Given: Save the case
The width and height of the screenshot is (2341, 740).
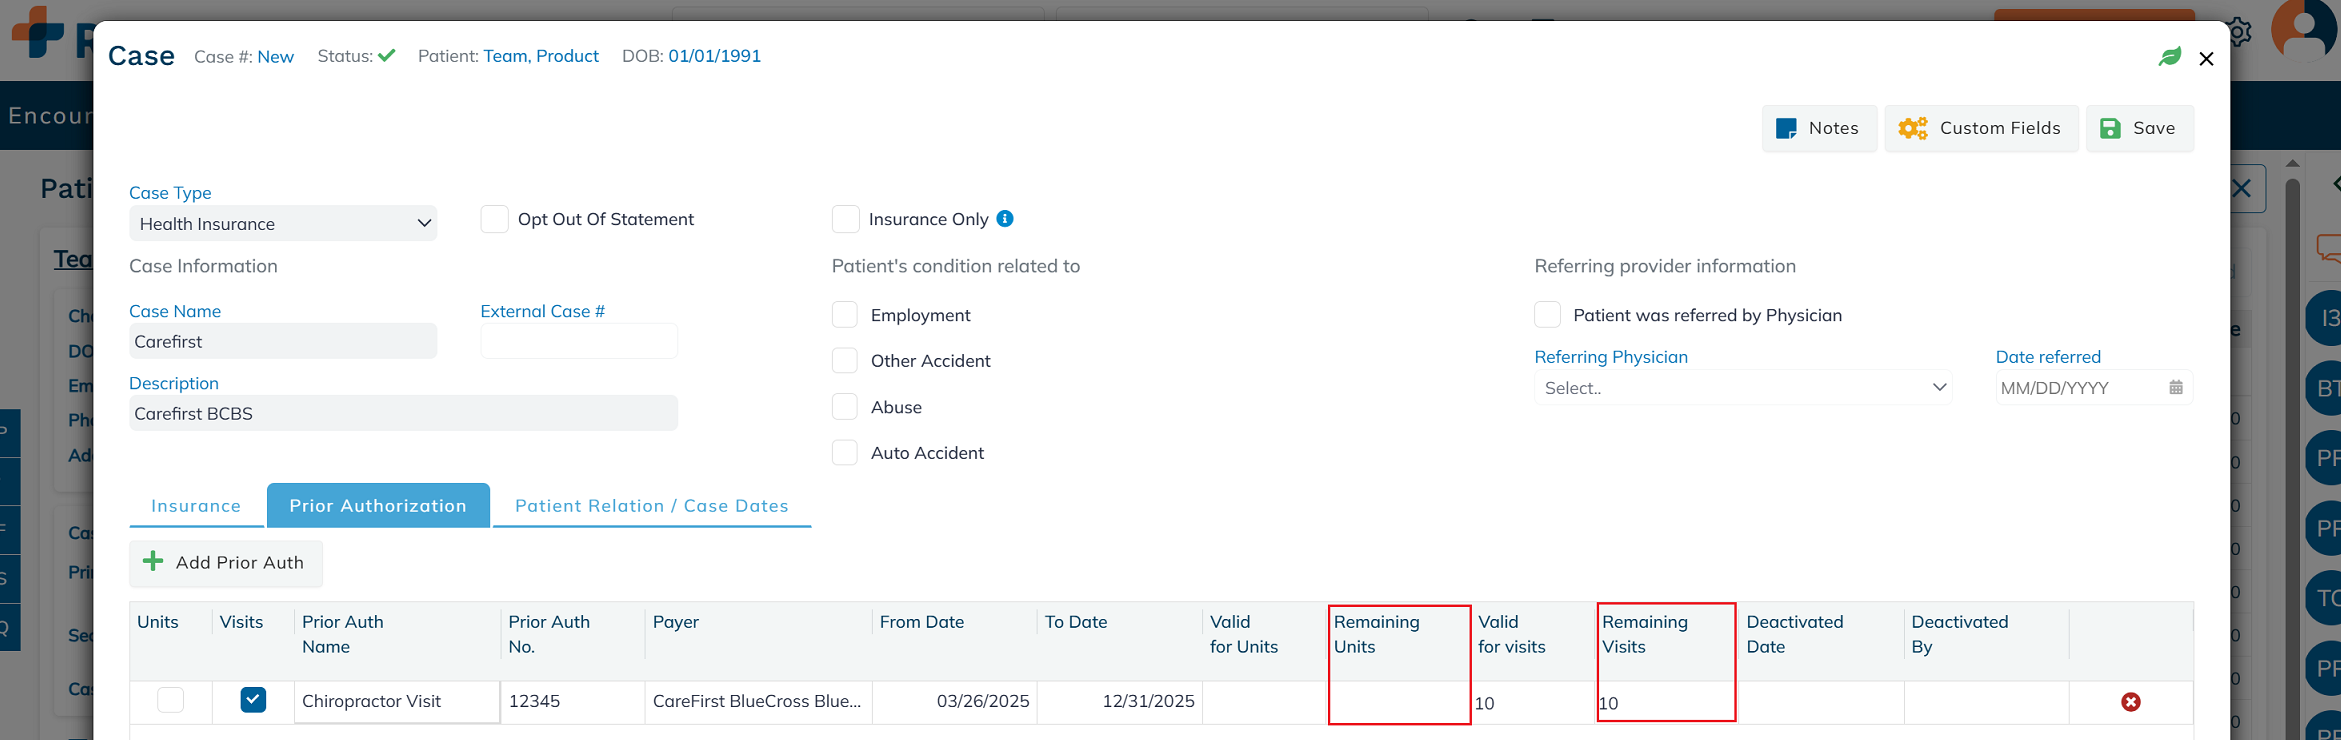Looking at the screenshot, I should (x=2139, y=128).
